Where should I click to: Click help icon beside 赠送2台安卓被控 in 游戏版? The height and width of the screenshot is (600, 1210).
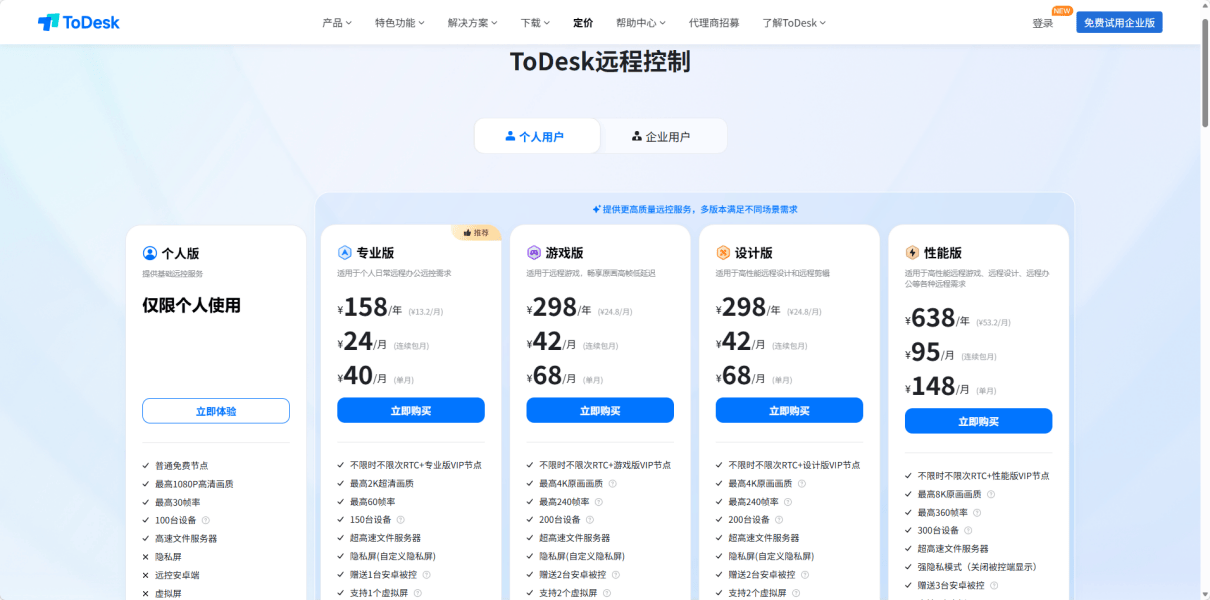pyautogui.click(x=615, y=575)
